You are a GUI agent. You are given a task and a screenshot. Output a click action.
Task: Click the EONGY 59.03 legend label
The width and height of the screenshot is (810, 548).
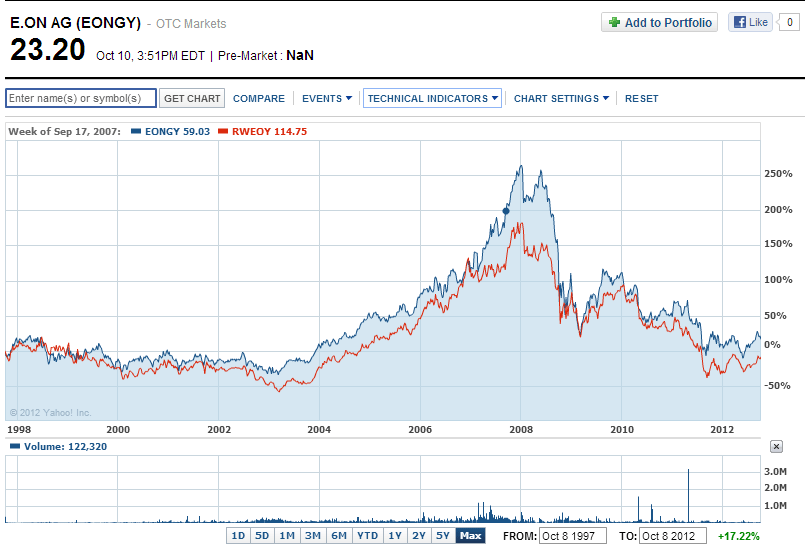coord(177,131)
